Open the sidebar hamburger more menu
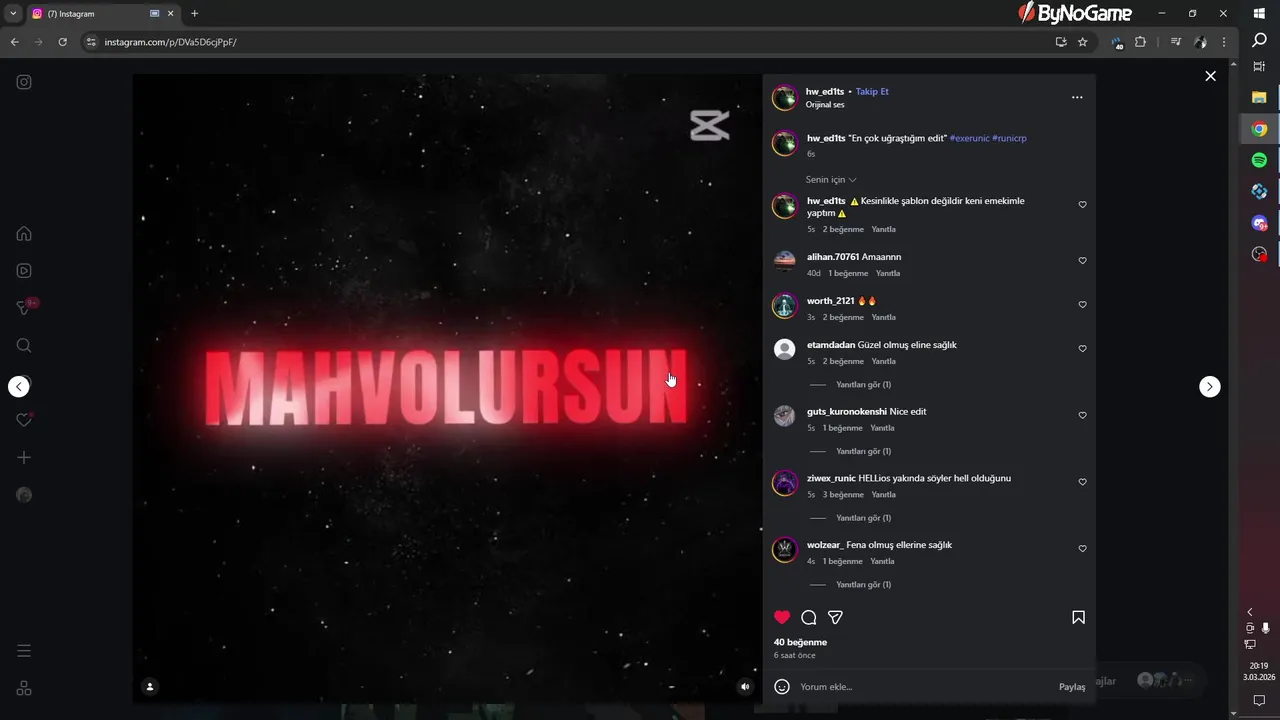Viewport: 1280px width, 720px height. pos(24,651)
